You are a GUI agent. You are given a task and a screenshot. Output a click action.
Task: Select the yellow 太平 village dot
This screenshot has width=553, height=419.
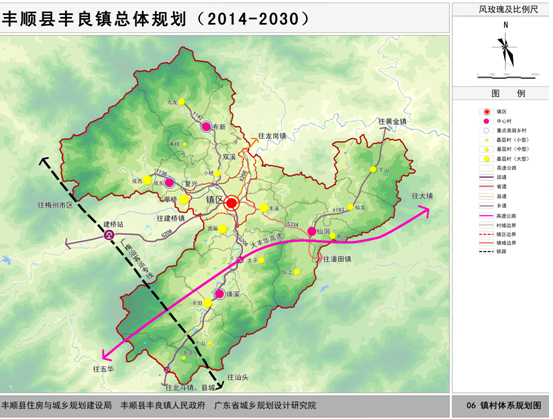point(261,260)
